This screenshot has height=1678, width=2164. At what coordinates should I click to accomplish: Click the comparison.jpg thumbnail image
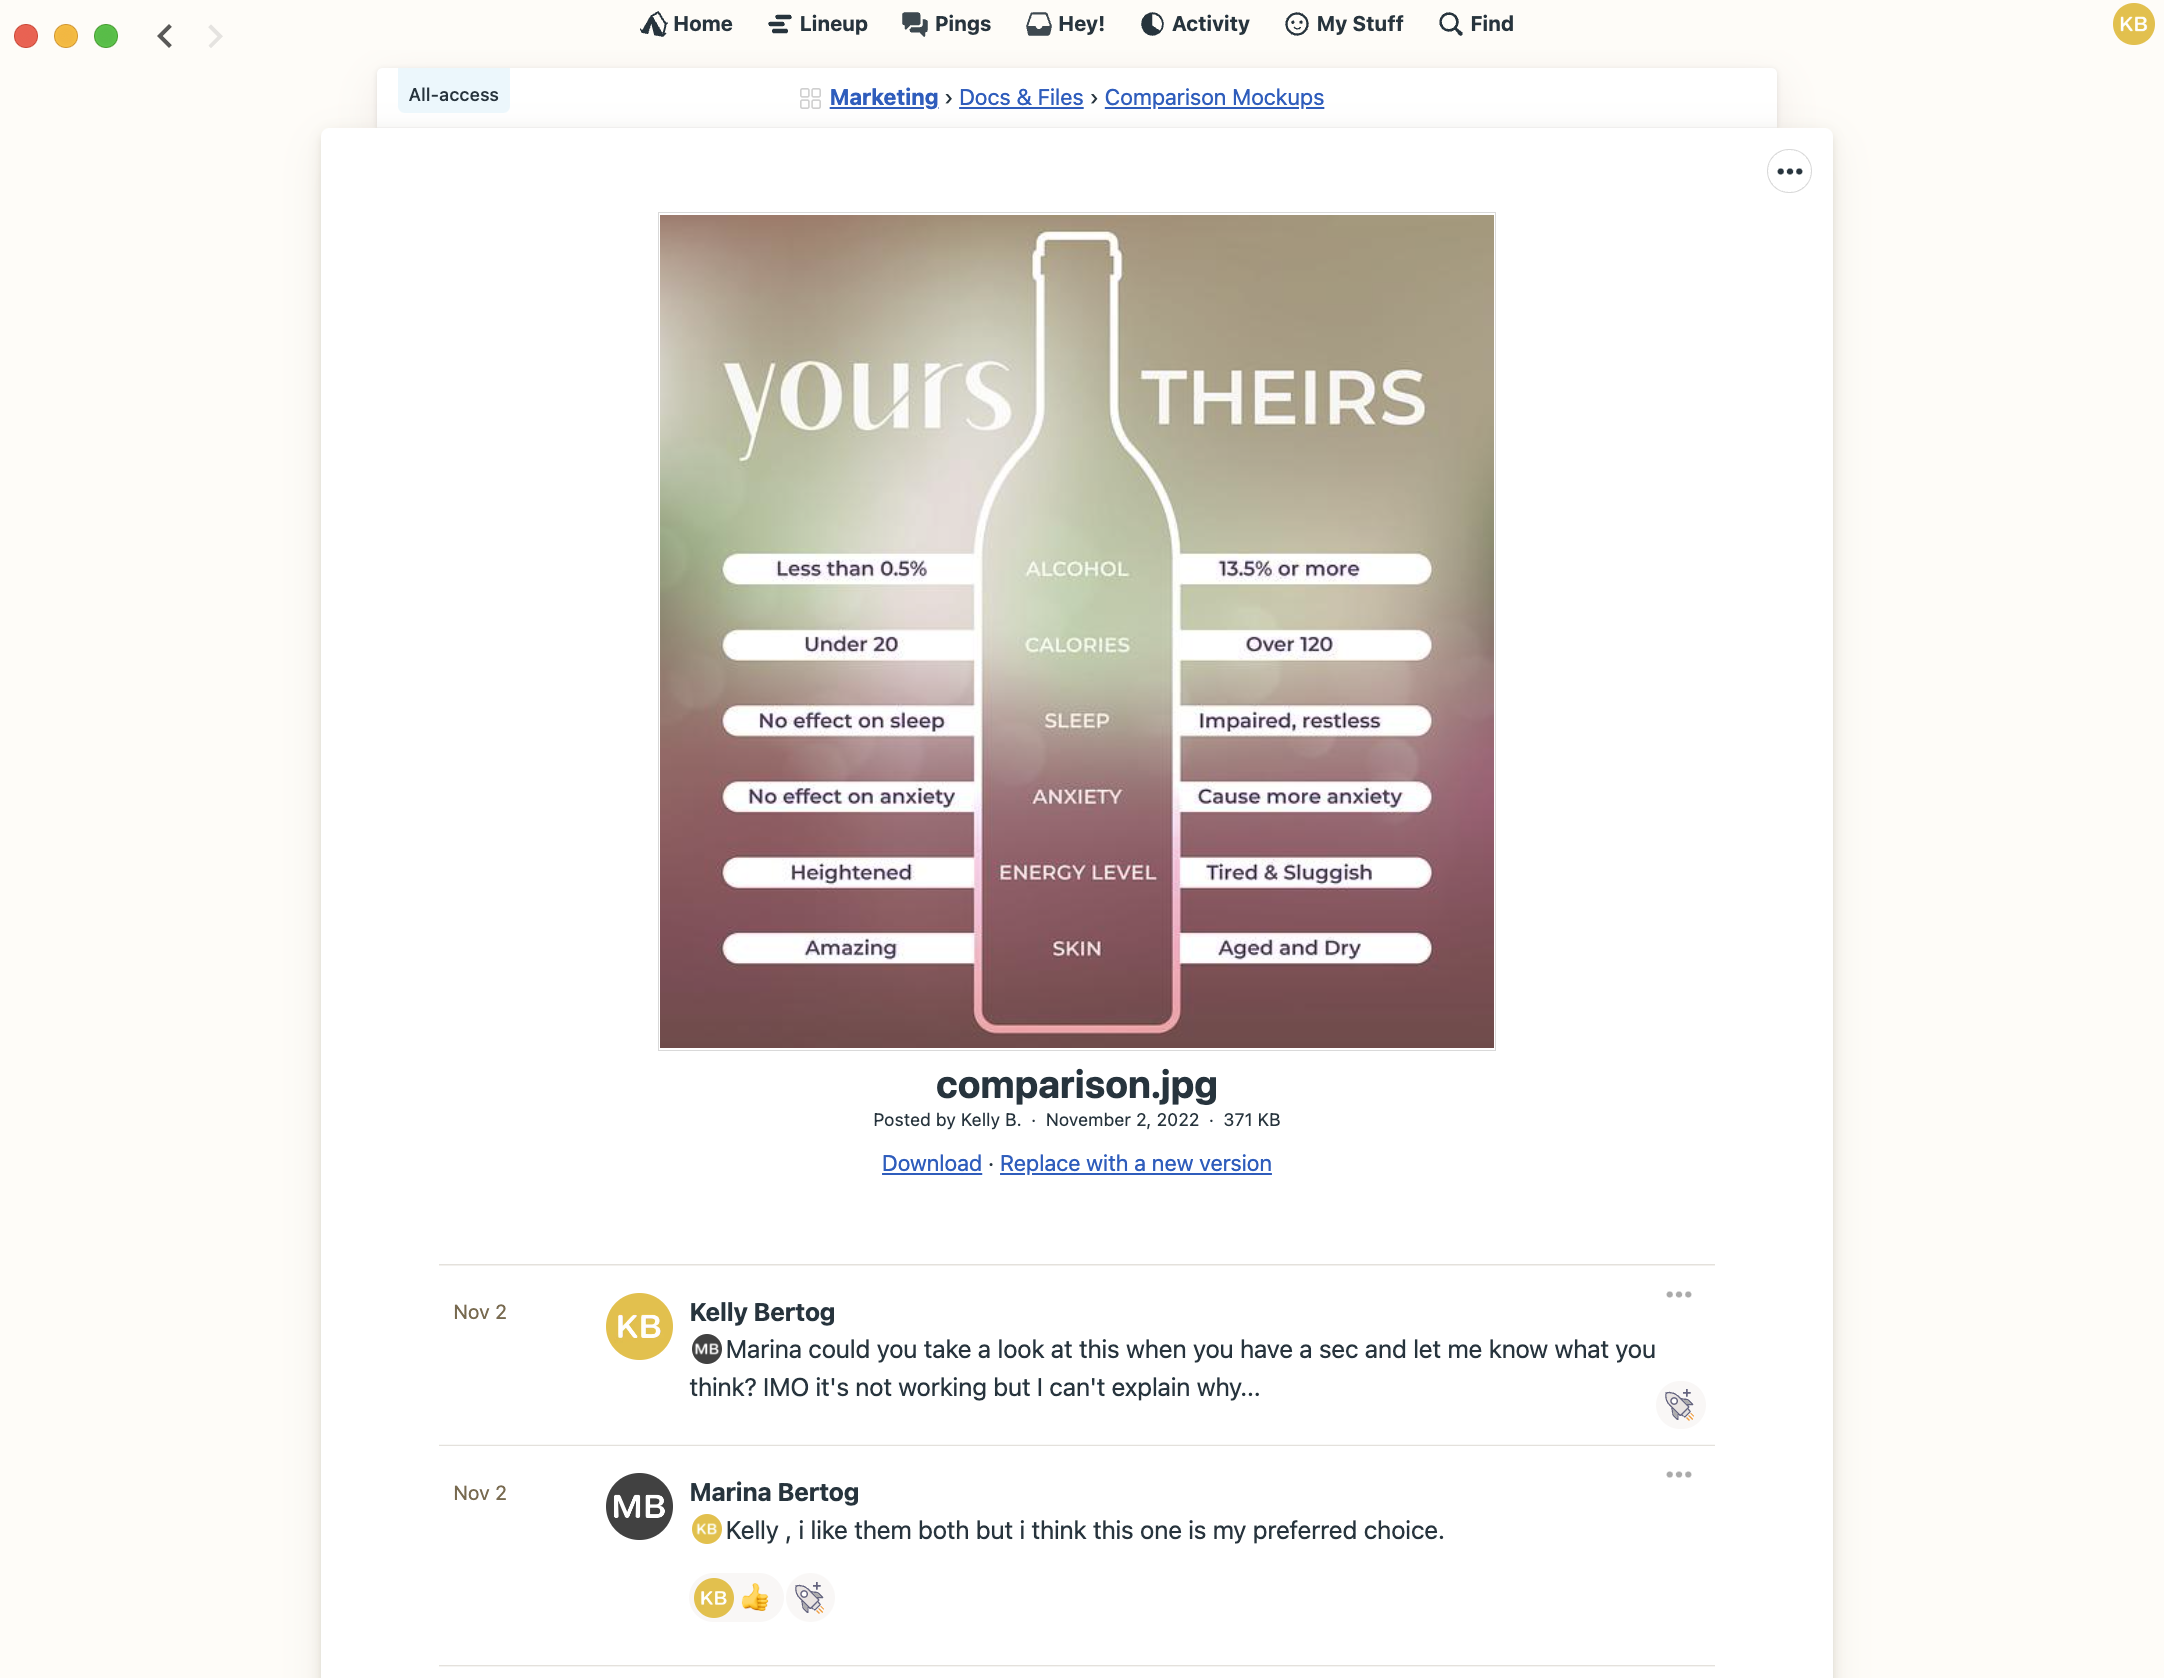tap(1077, 631)
